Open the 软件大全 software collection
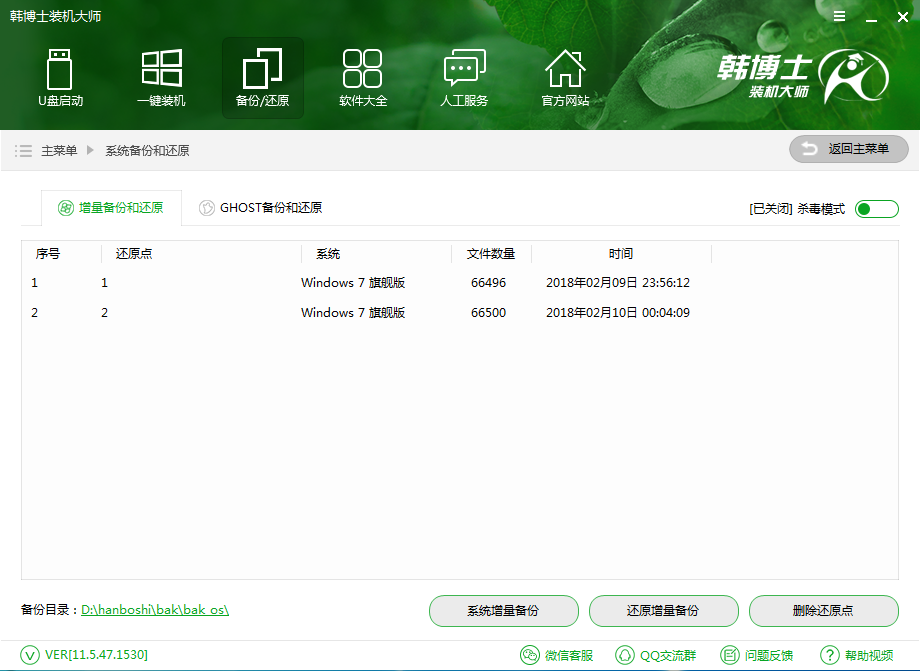 point(363,78)
